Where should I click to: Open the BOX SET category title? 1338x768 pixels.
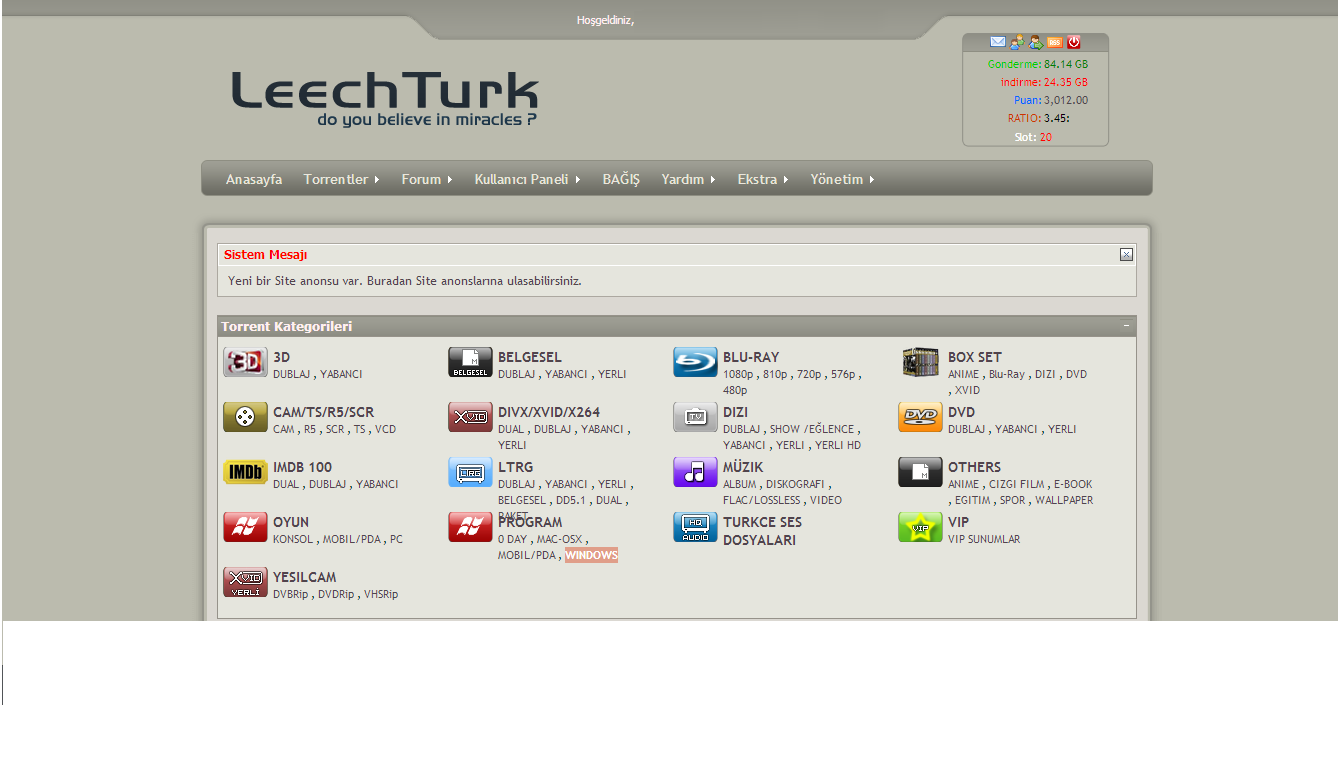pyautogui.click(x=975, y=357)
